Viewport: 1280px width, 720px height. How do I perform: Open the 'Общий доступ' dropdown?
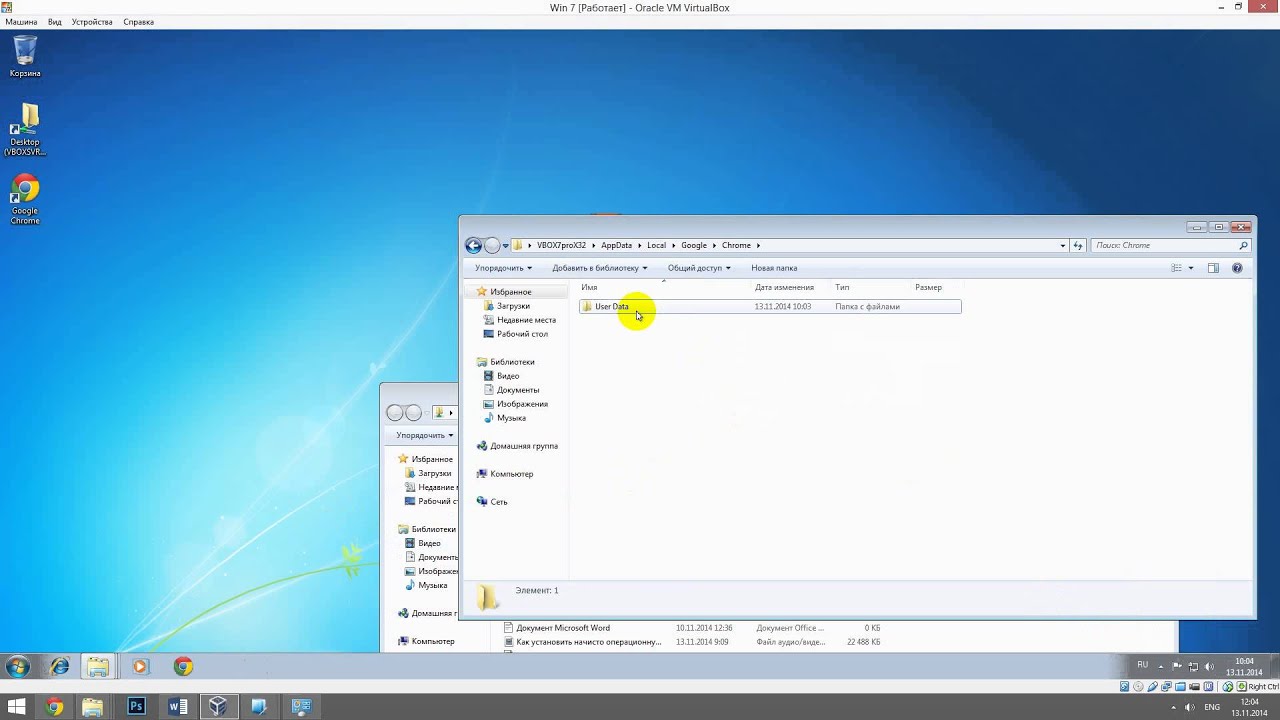(x=699, y=268)
